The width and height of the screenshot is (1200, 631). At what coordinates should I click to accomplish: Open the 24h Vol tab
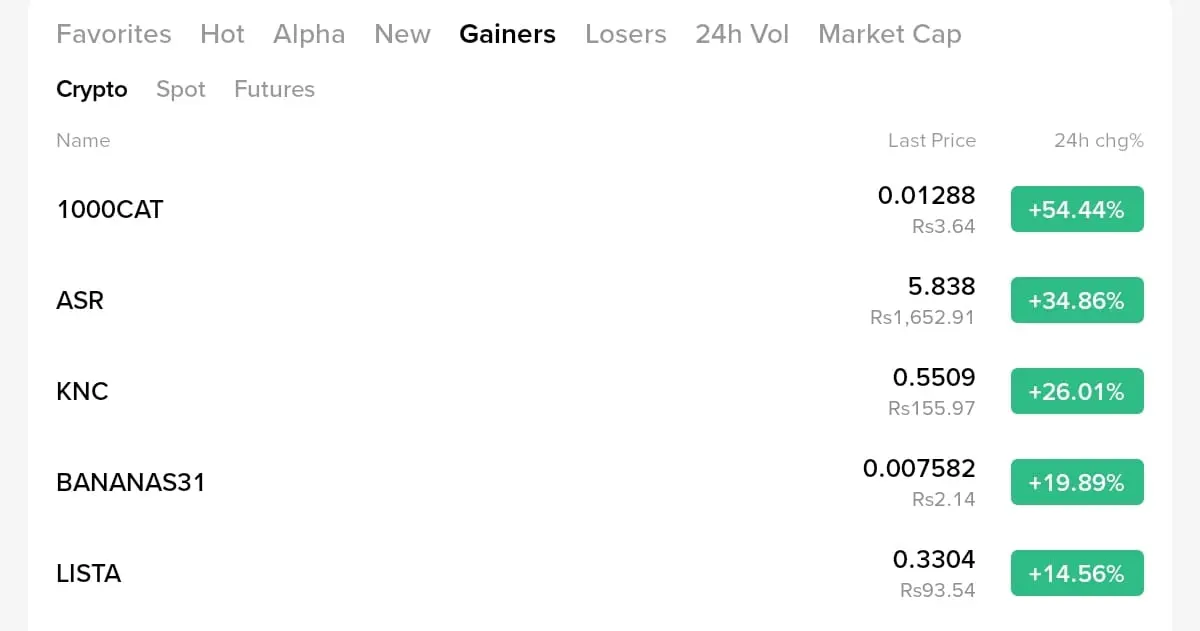click(742, 34)
